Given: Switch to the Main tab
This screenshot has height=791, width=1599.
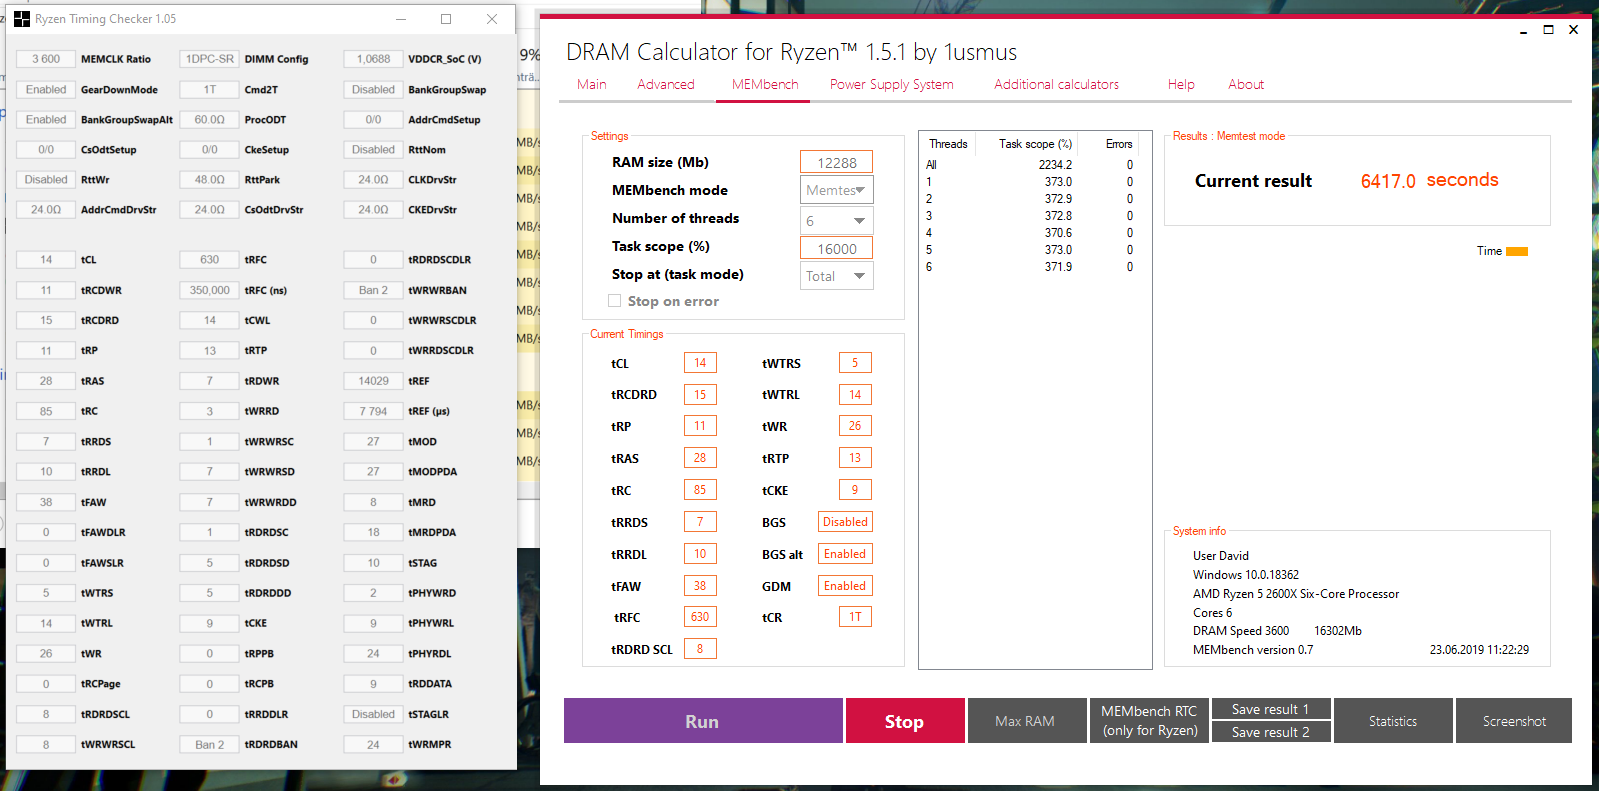Looking at the screenshot, I should point(592,85).
